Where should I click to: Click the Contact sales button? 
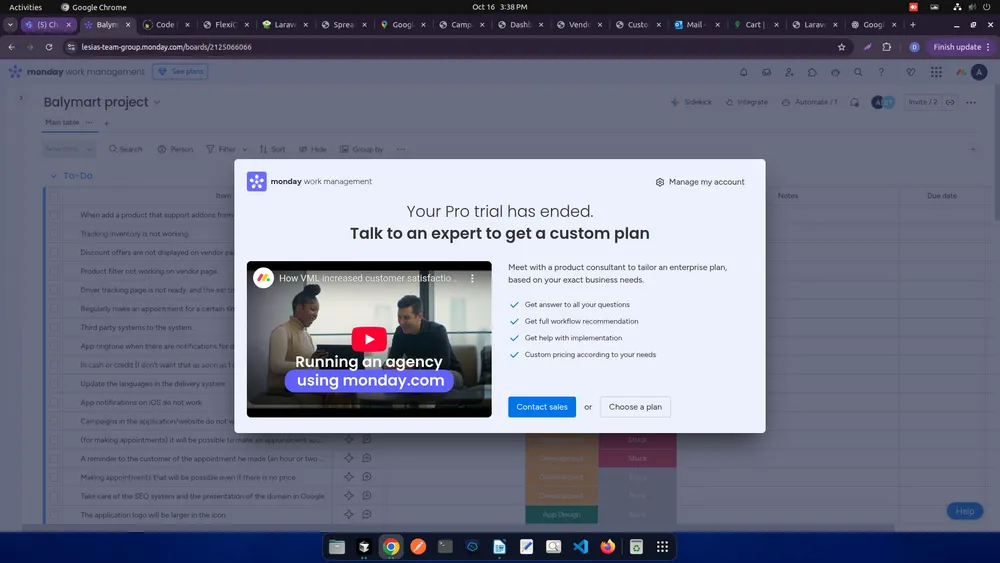542,407
